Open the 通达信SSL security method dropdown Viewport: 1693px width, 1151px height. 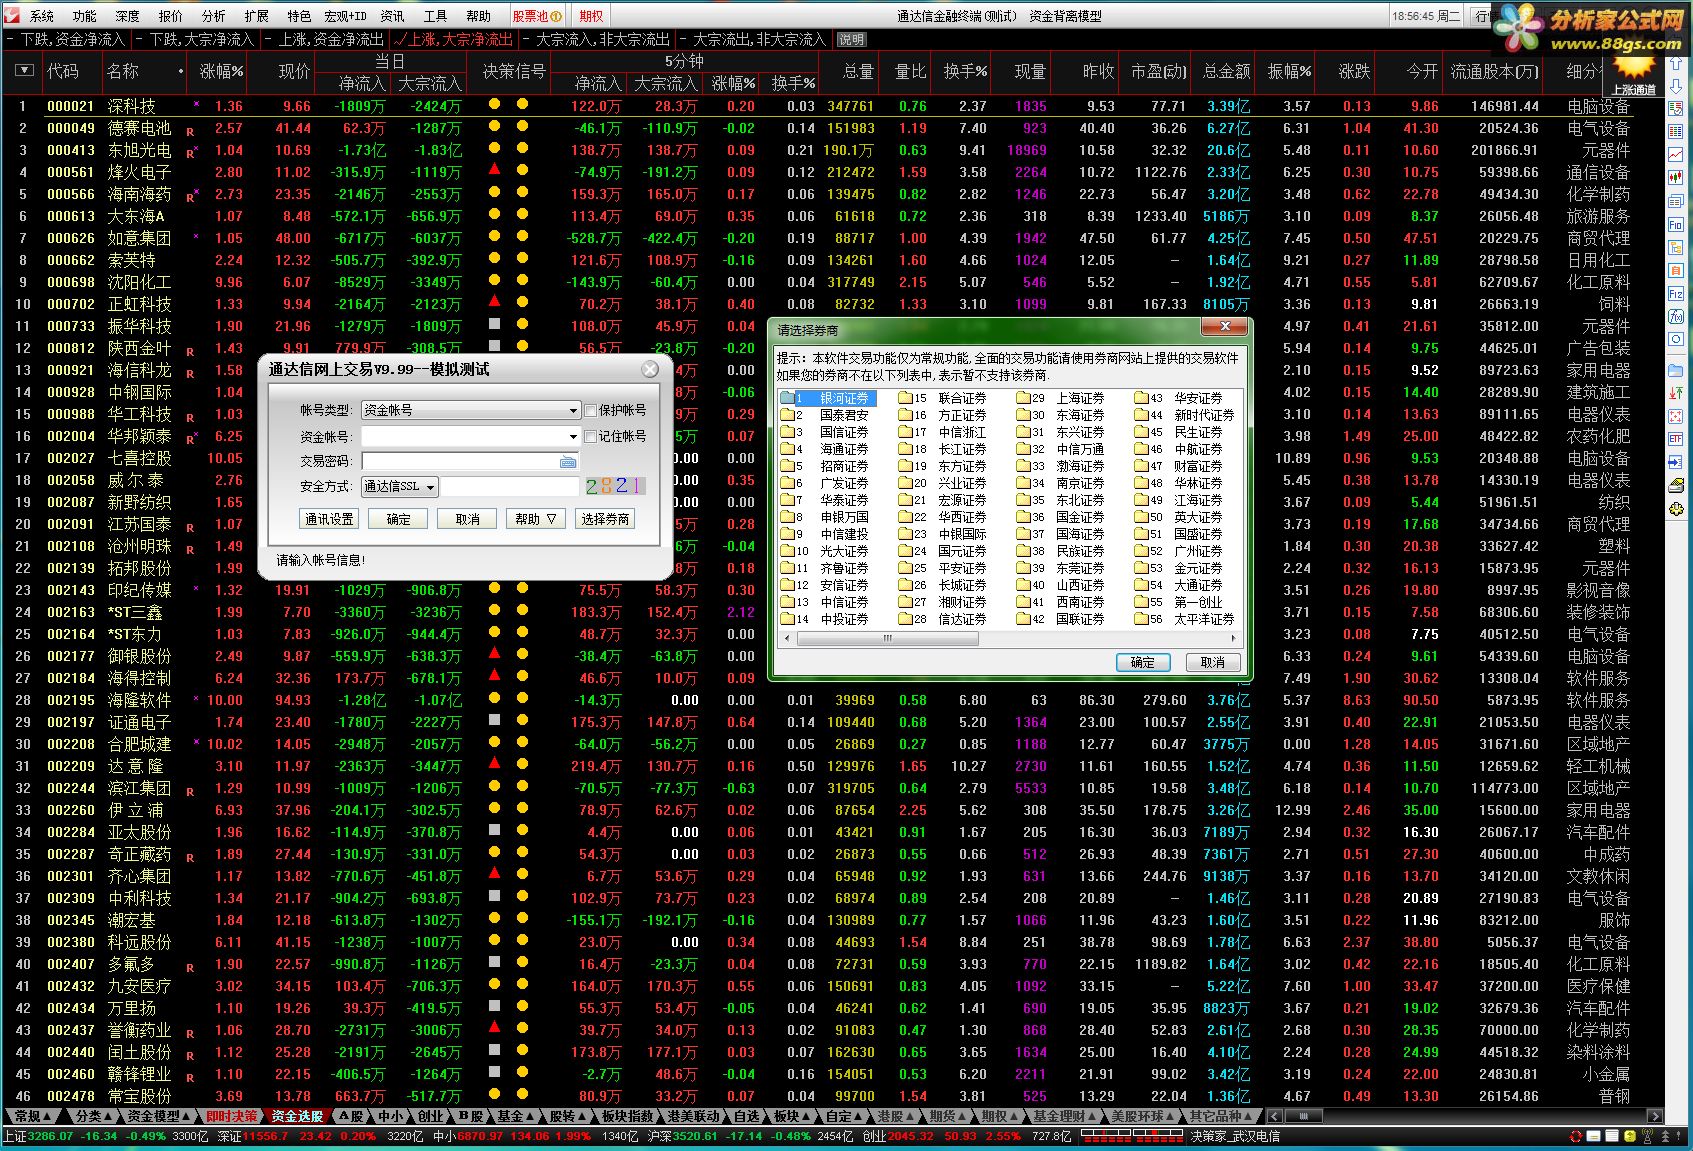coord(400,487)
